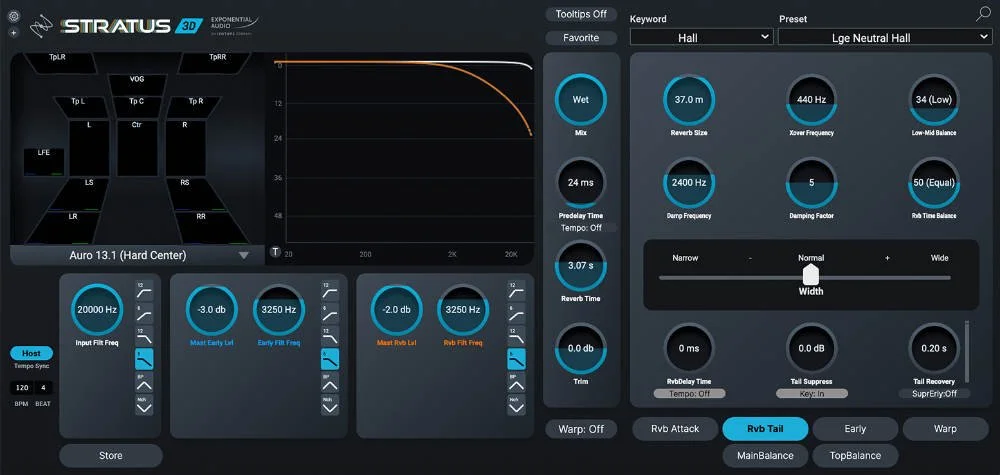Click the search magnifier icon
This screenshot has width=1000, height=475.
pos(983,15)
